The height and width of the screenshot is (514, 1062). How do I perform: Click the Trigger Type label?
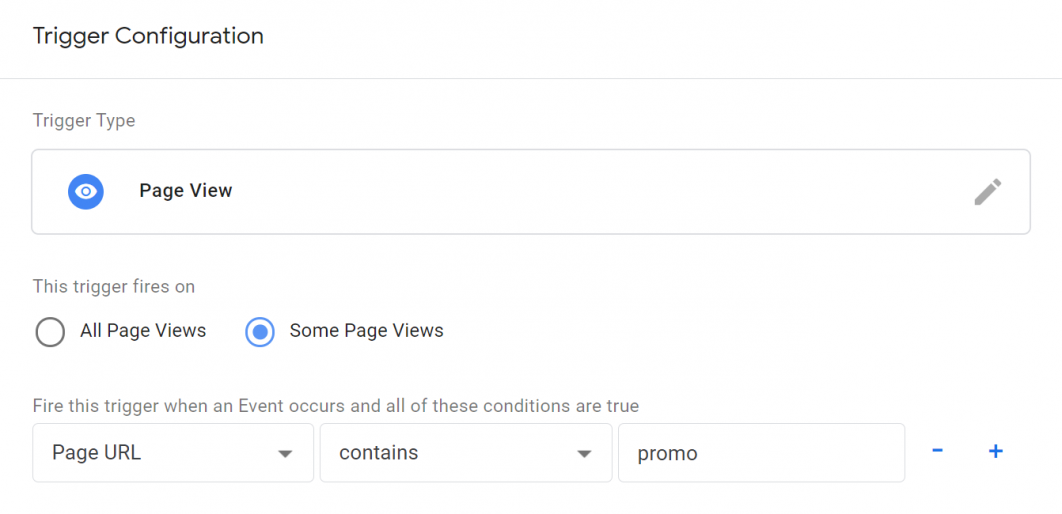click(x=84, y=121)
